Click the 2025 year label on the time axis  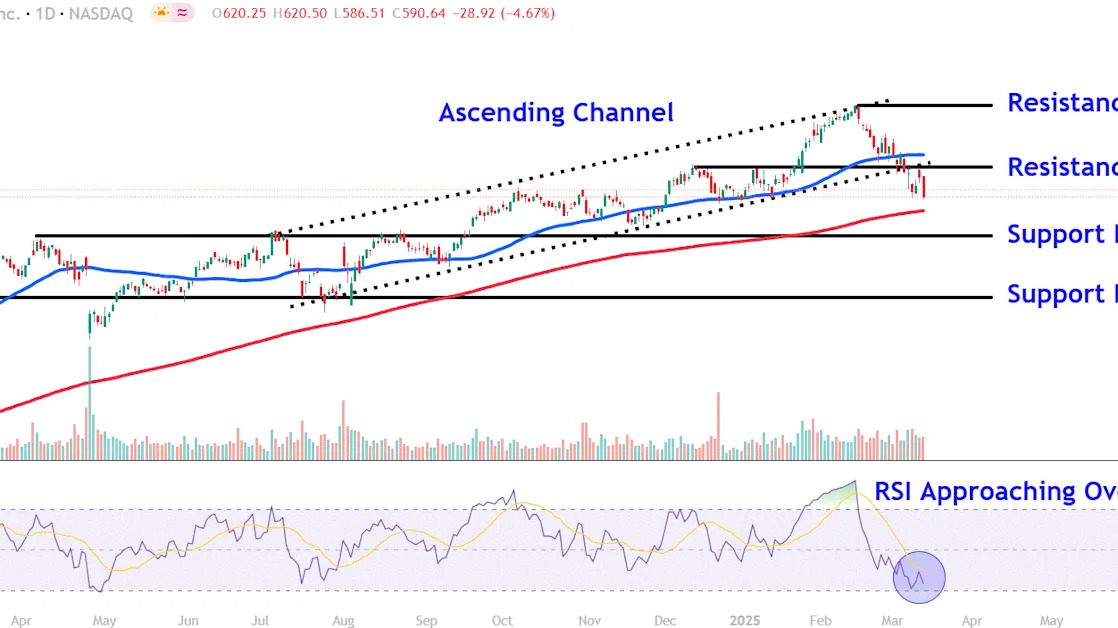pos(745,621)
